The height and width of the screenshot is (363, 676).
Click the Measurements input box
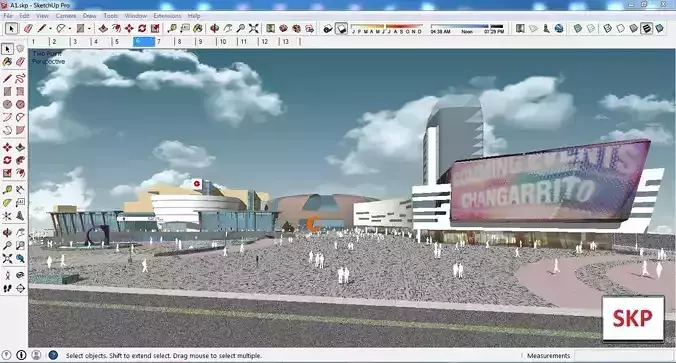(x=623, y=356)
